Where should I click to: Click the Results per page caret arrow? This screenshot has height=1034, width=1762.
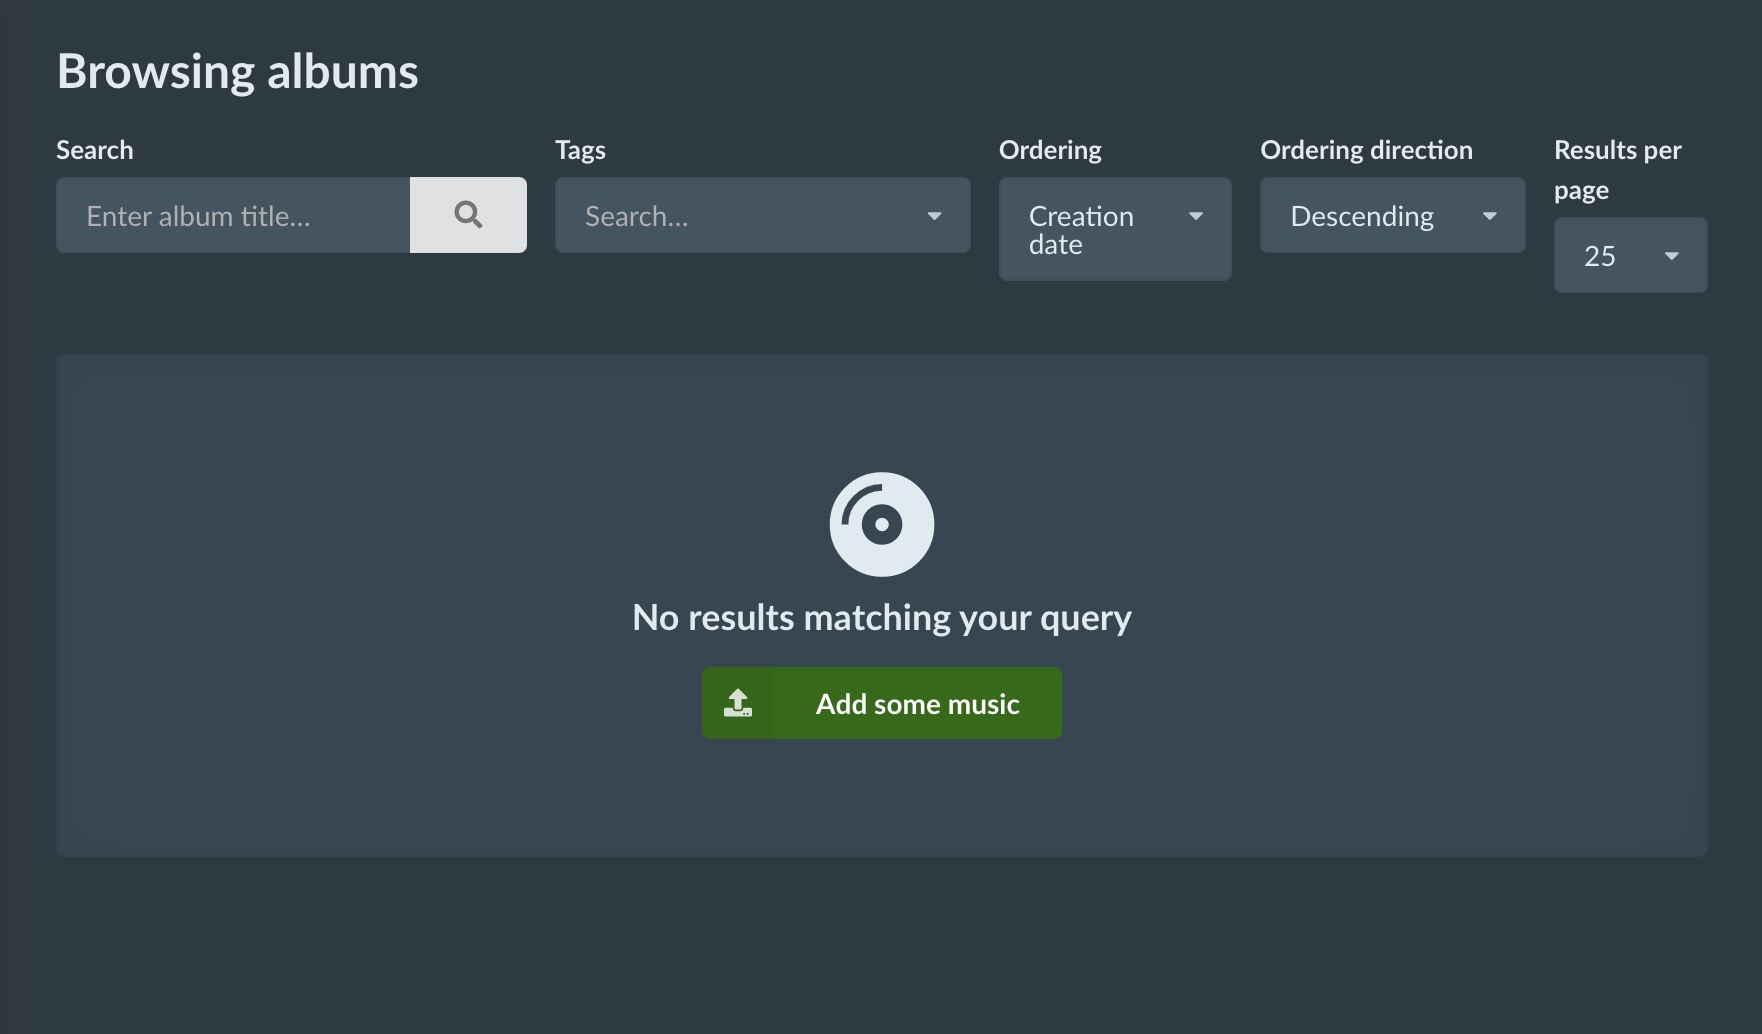1671,256
